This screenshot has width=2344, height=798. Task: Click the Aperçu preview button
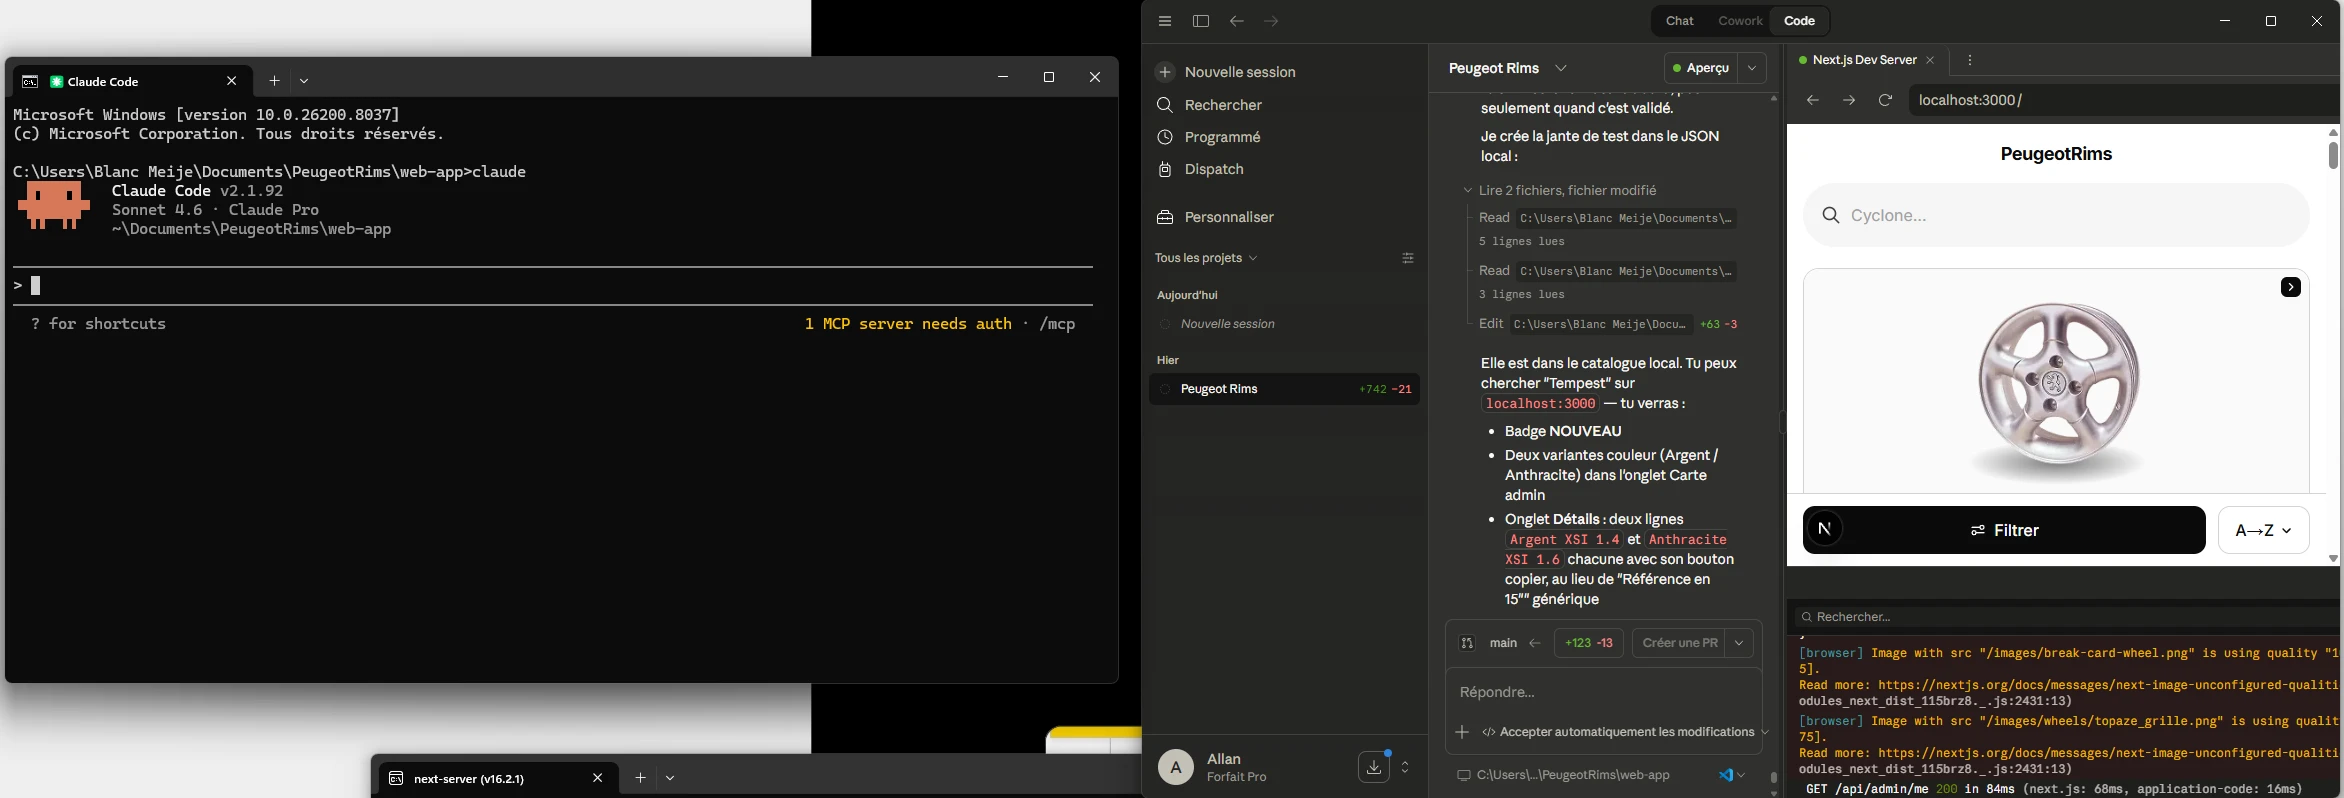tap(1702, 68)
